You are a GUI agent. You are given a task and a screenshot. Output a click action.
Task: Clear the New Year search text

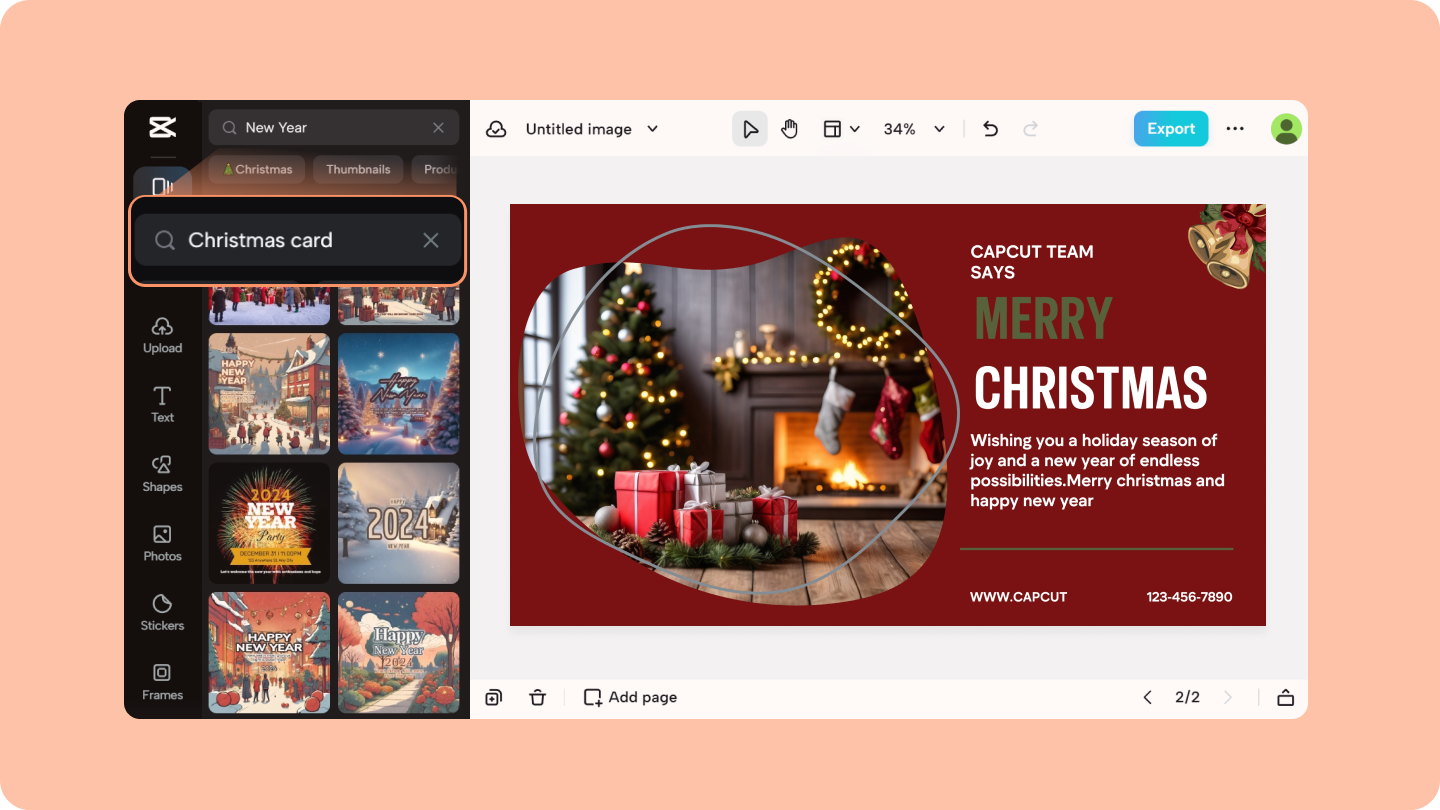pyautogui.click(x=438, y=128)
